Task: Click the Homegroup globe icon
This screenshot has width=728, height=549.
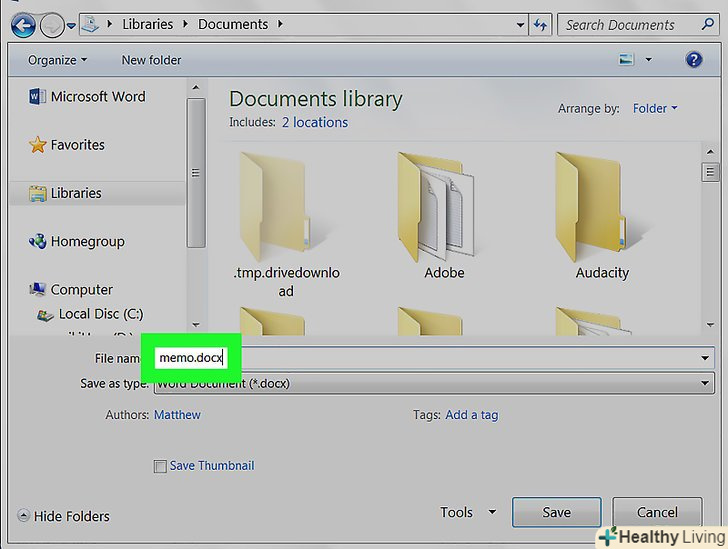Action: 38,241
